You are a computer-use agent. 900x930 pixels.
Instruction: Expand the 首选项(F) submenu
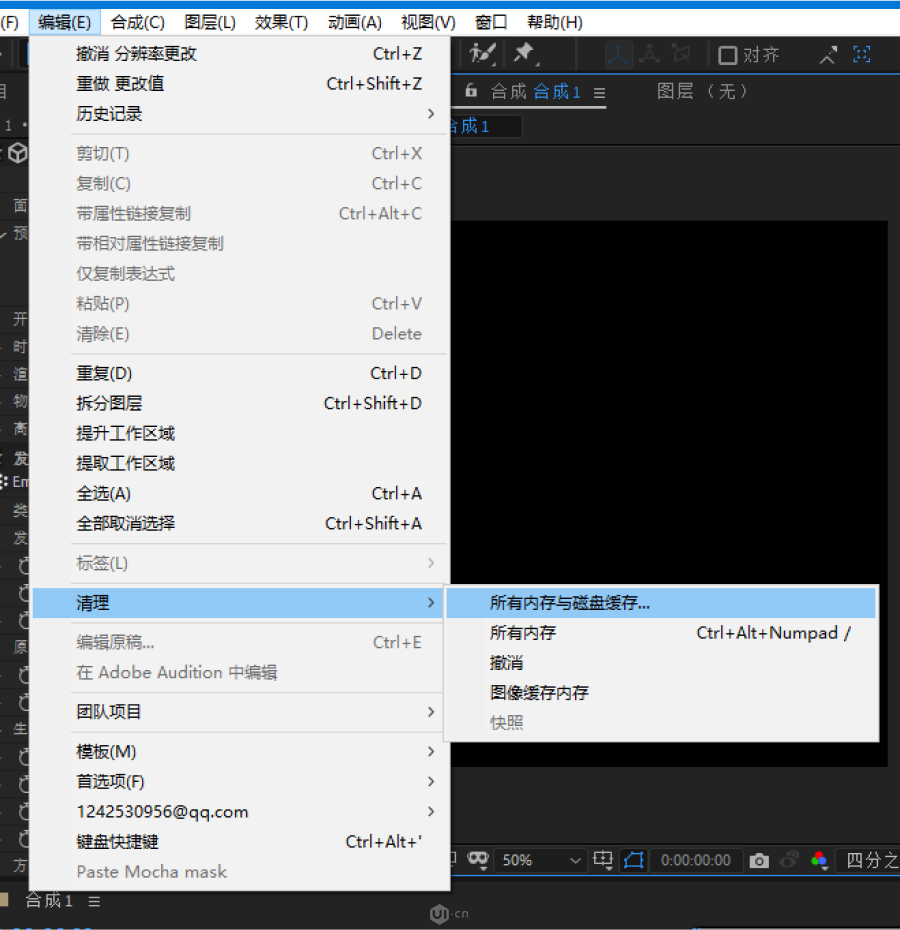click(x=240, y=782)
